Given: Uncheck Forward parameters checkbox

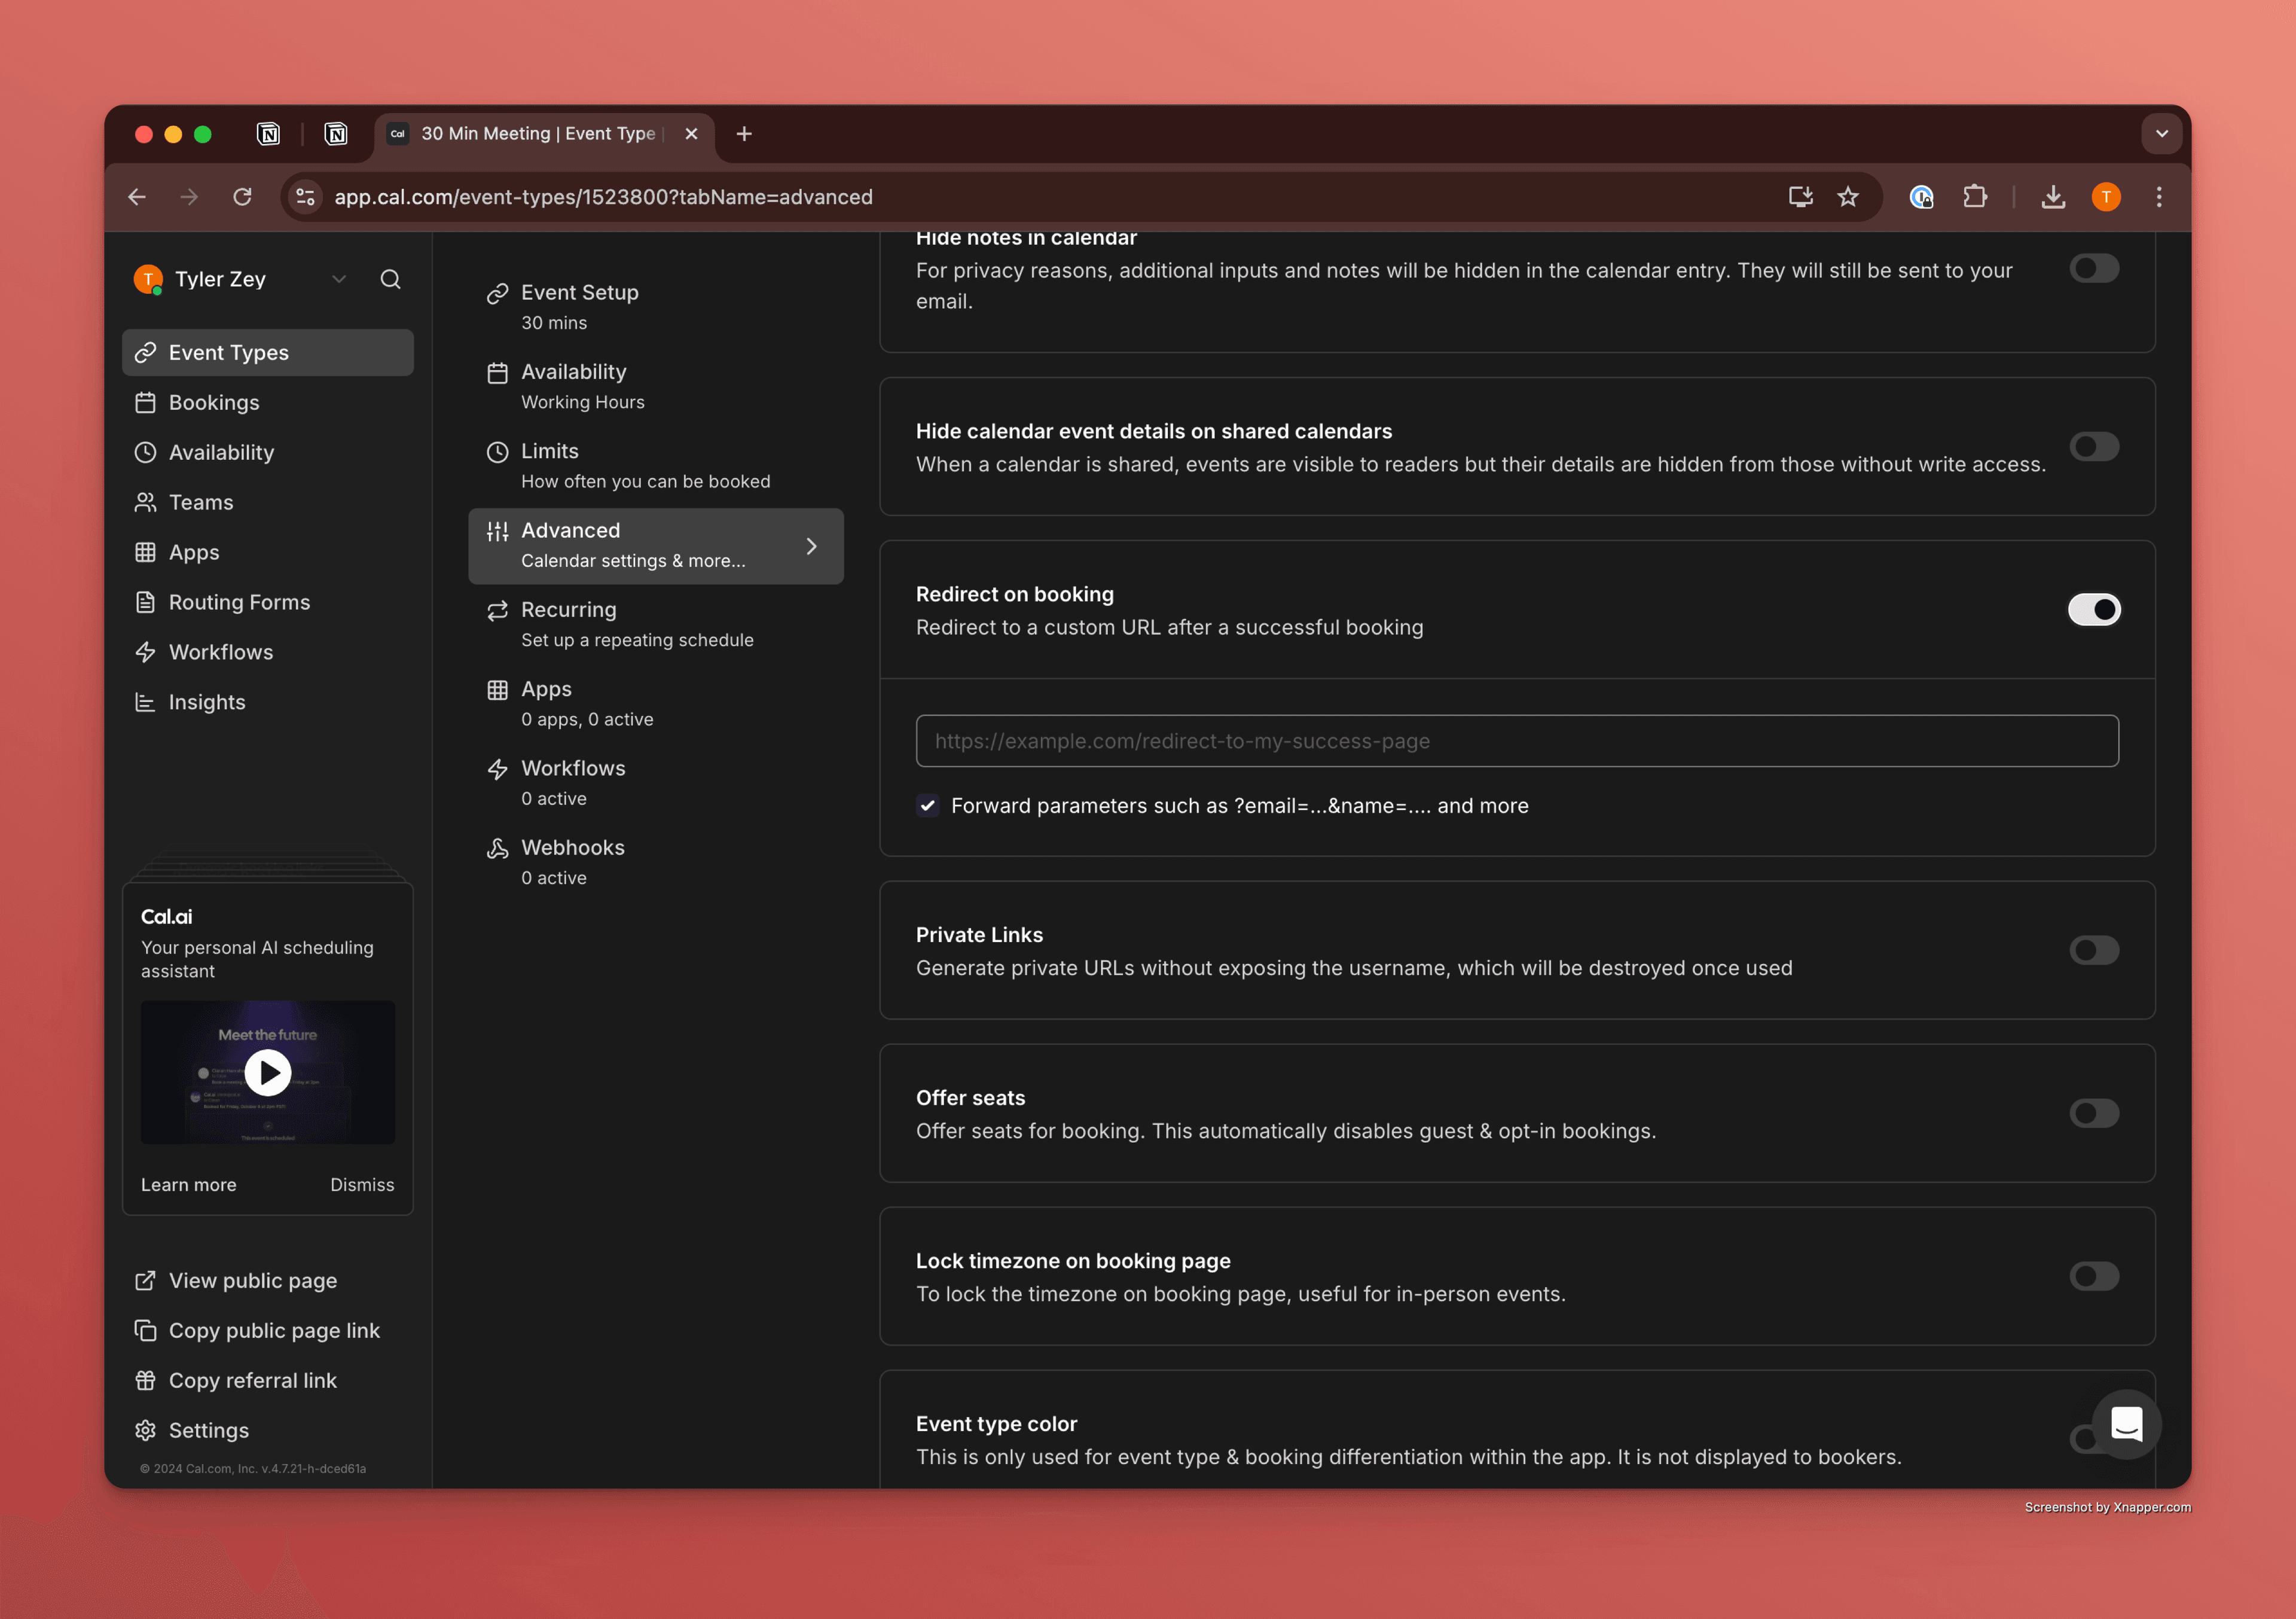Looking at the screenshot, I should tap(928, 806).
